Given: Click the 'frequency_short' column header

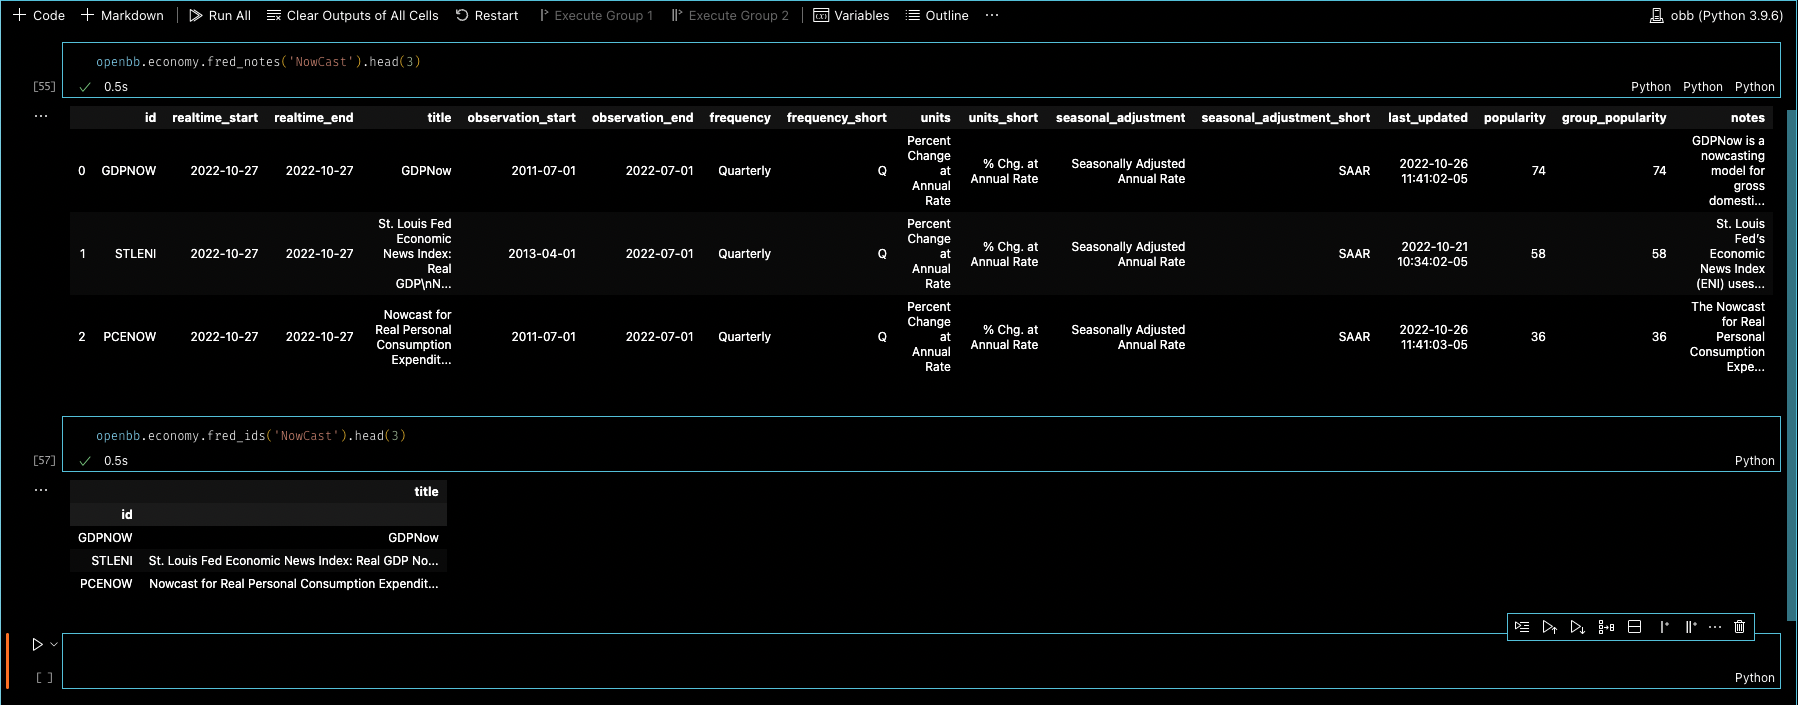Looking at the screenshot, I should point(836,118).
